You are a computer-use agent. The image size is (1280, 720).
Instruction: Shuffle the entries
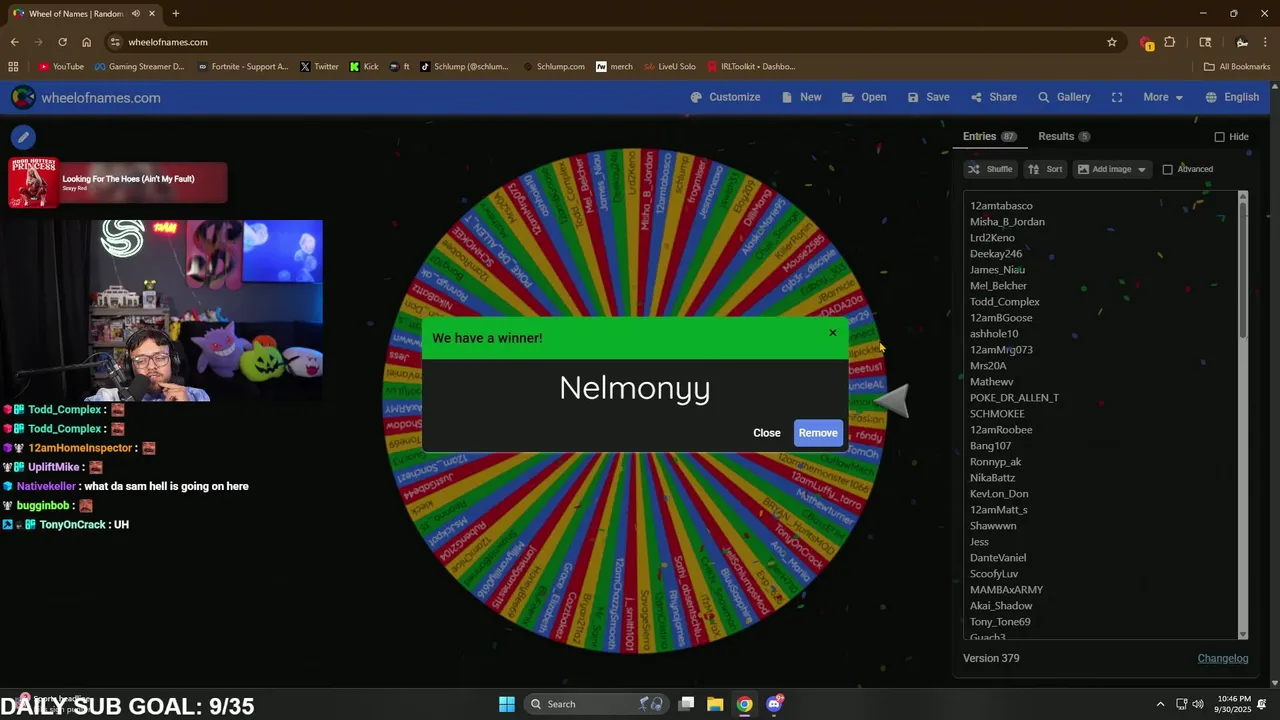[990, 169]
